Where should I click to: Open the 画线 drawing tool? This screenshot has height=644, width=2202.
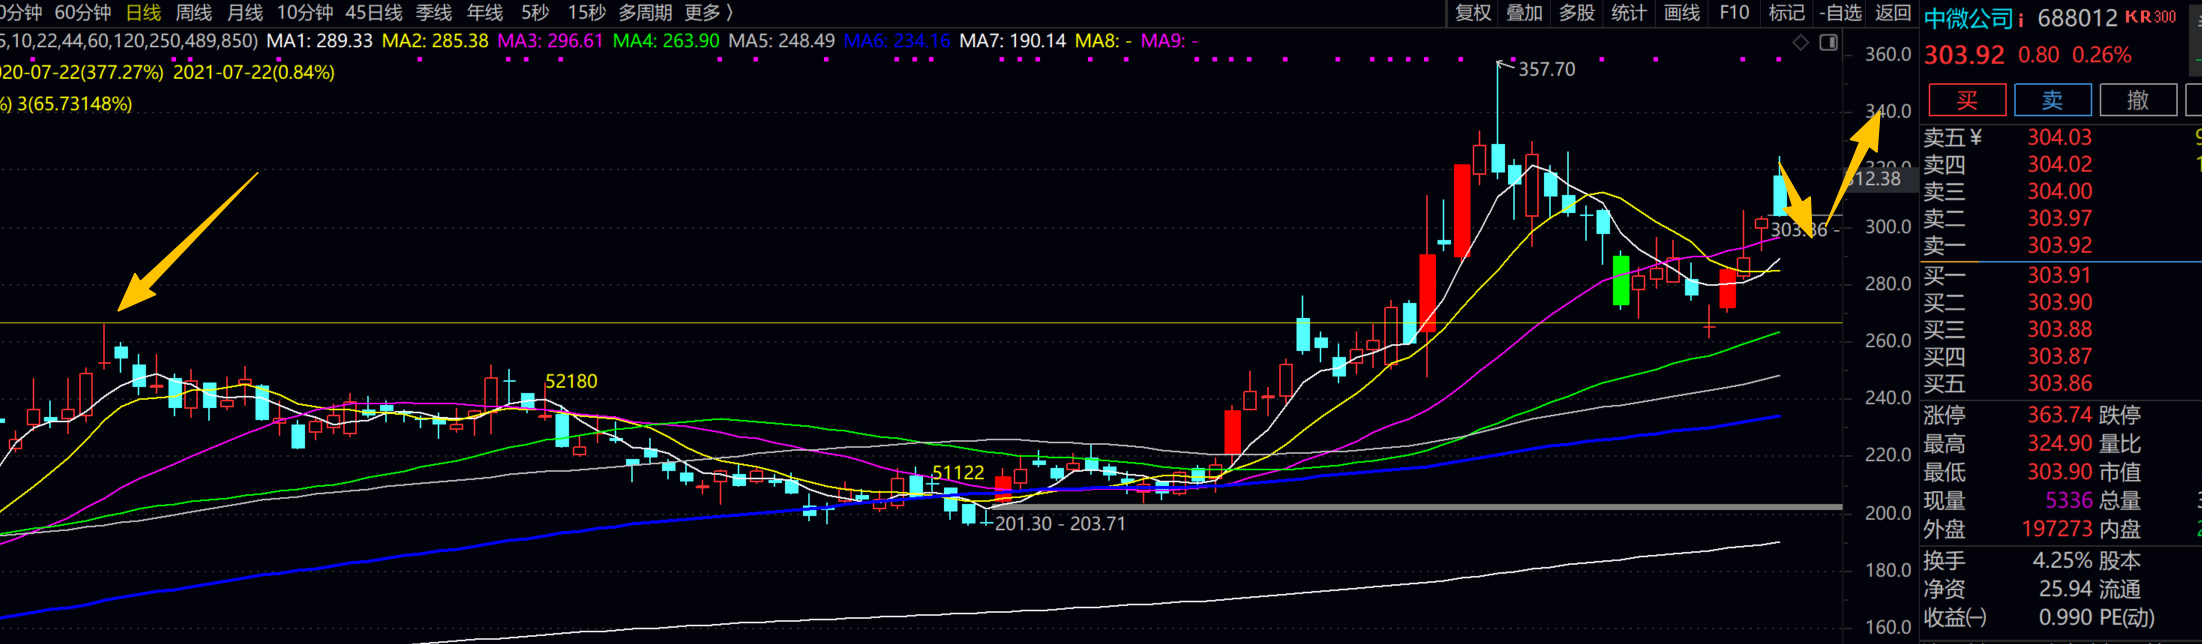click(1682, 13)
